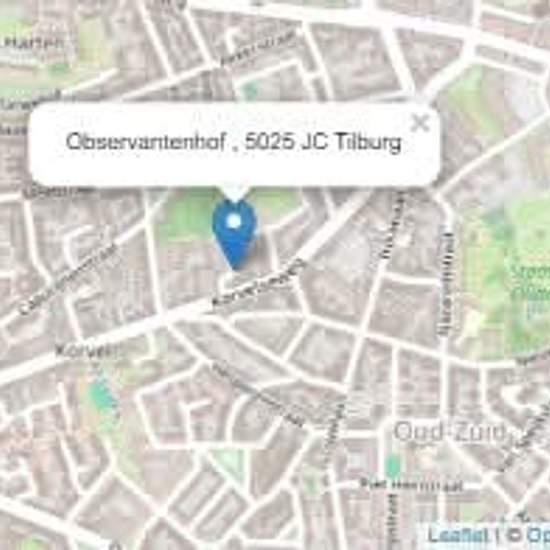Viewport: 550px width, 550px height.
Task: Click the small teal patch above the popup
Action: (250, 90)
